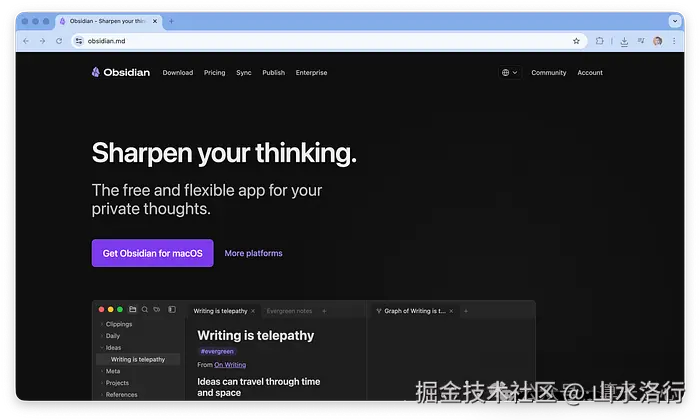This screenshot has width=700, height=420.
Task: Click the Writing is telepathy note title
Action: pyautogui.click(x=256, y=335)
